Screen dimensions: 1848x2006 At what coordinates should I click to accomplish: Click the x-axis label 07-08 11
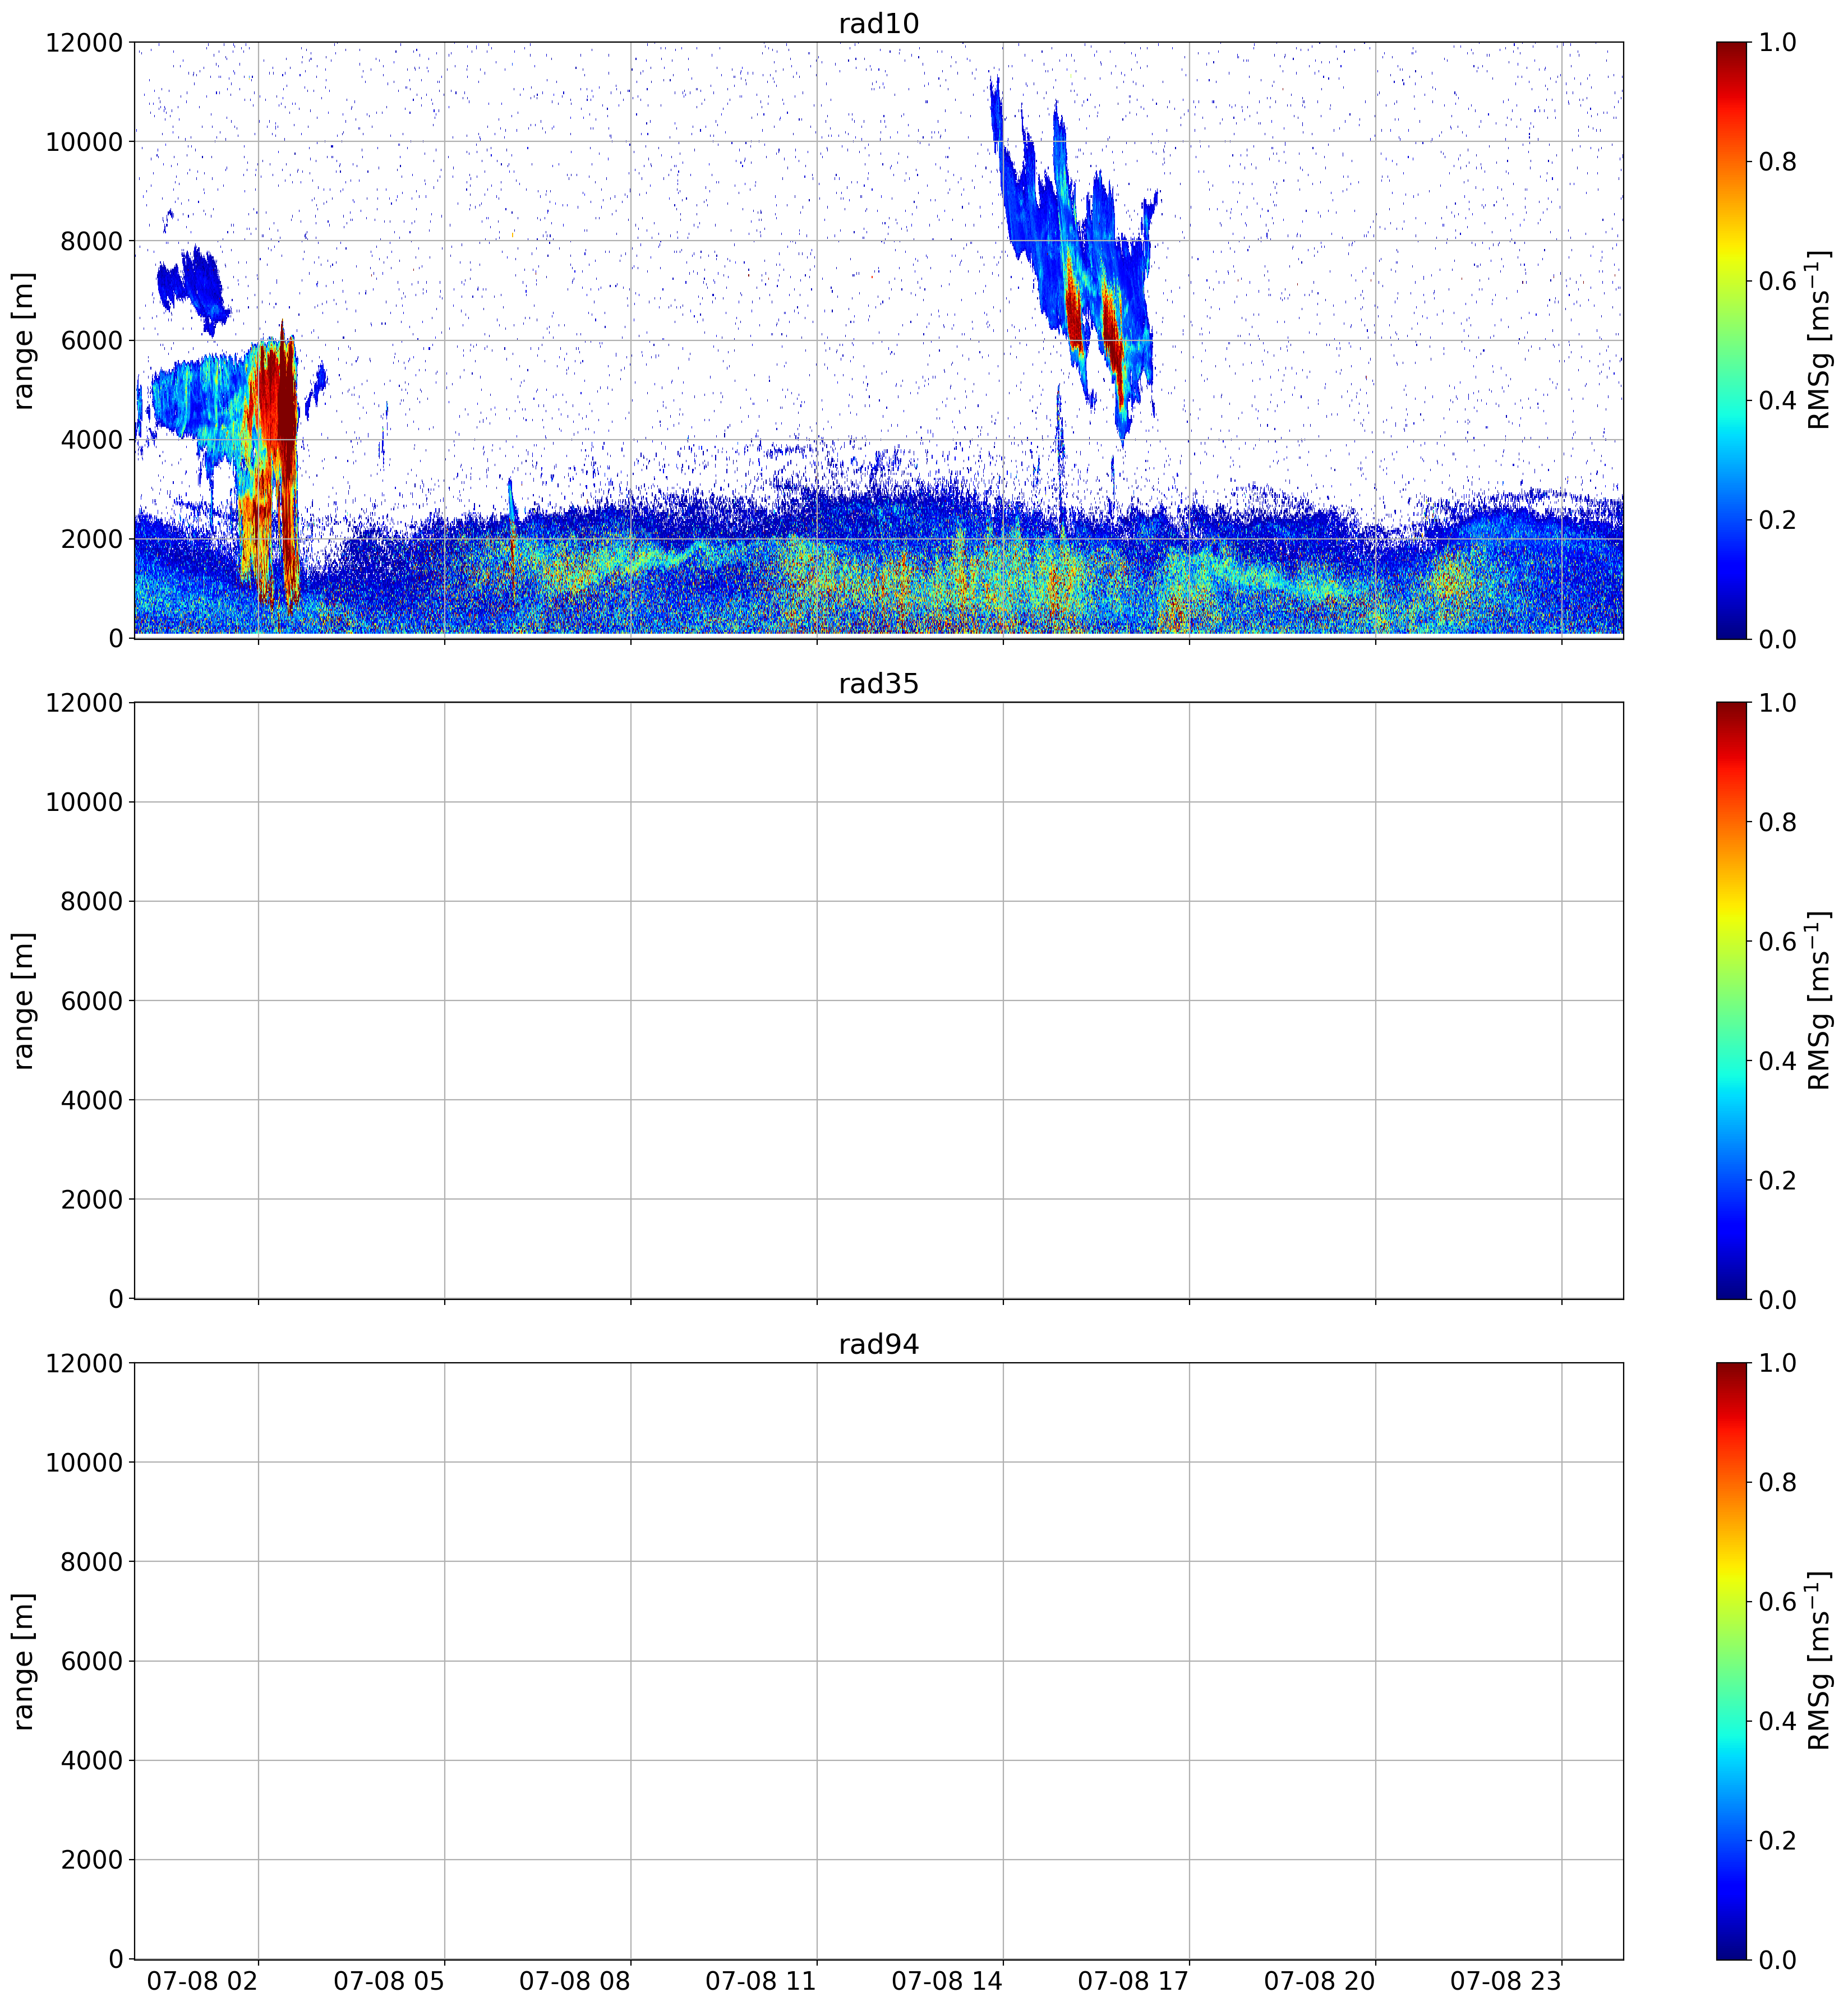click(x=761, y=1981)
